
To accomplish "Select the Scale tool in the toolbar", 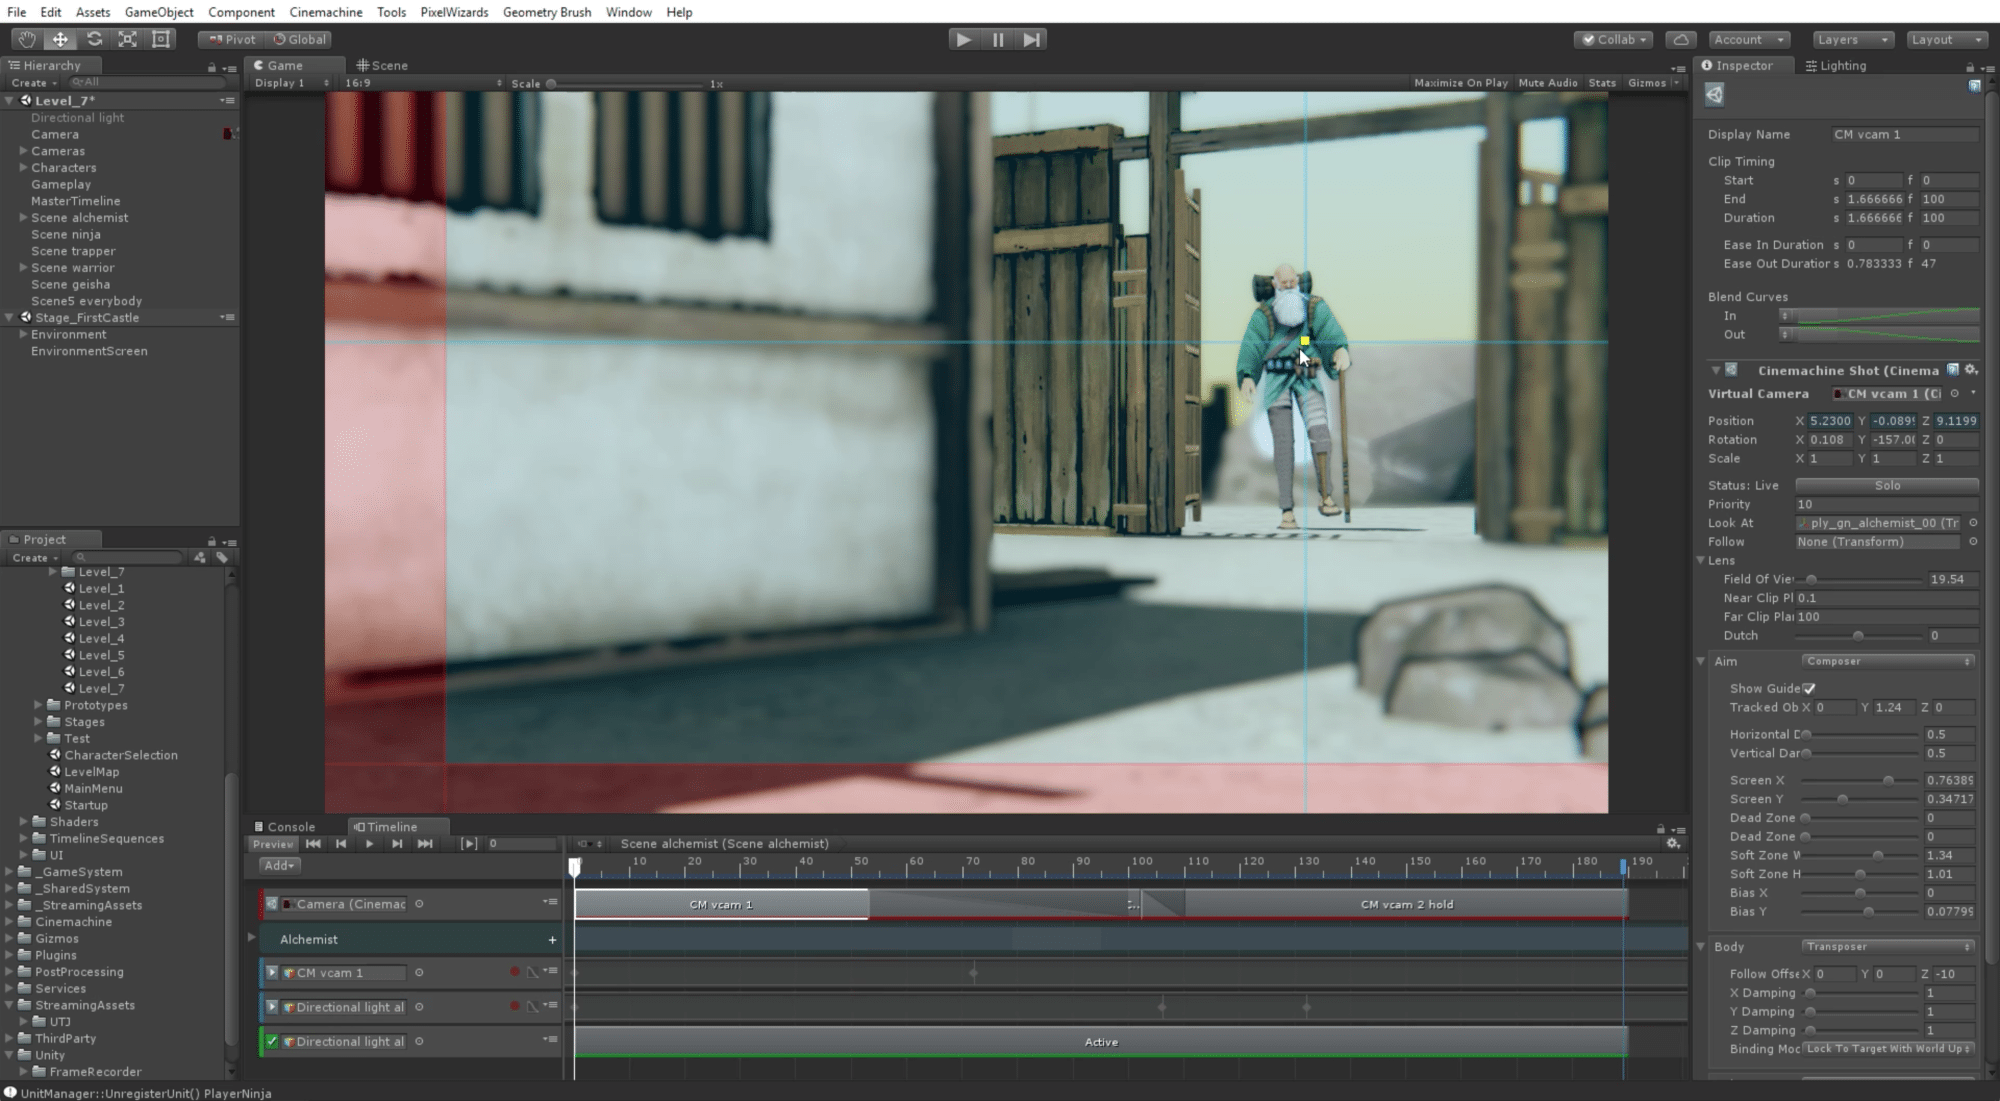I will (x=128, y=39).
